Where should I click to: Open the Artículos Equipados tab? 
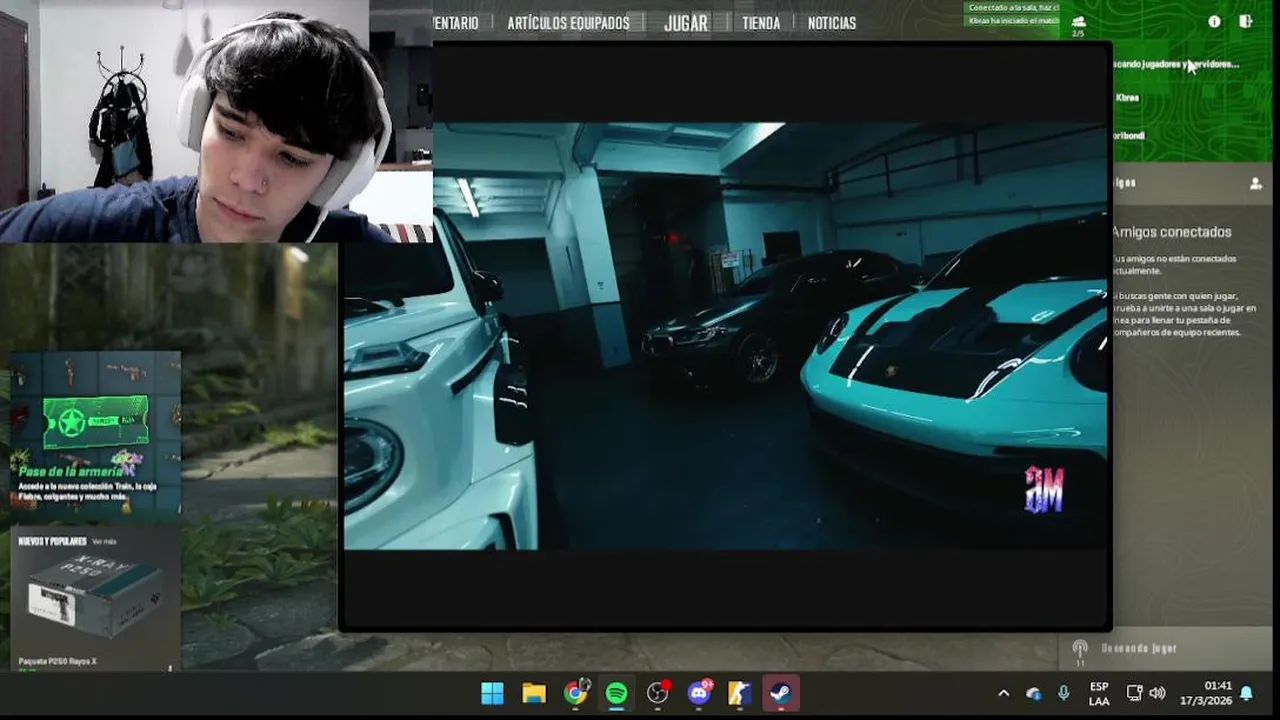pyautogui.click(x=568, y=23)
